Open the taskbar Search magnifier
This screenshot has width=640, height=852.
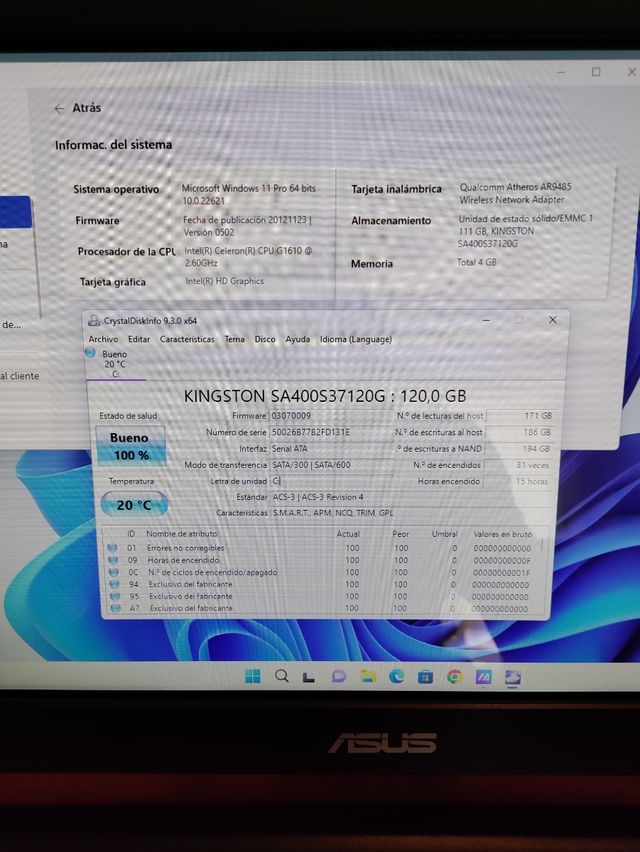(x=281, y=676)
